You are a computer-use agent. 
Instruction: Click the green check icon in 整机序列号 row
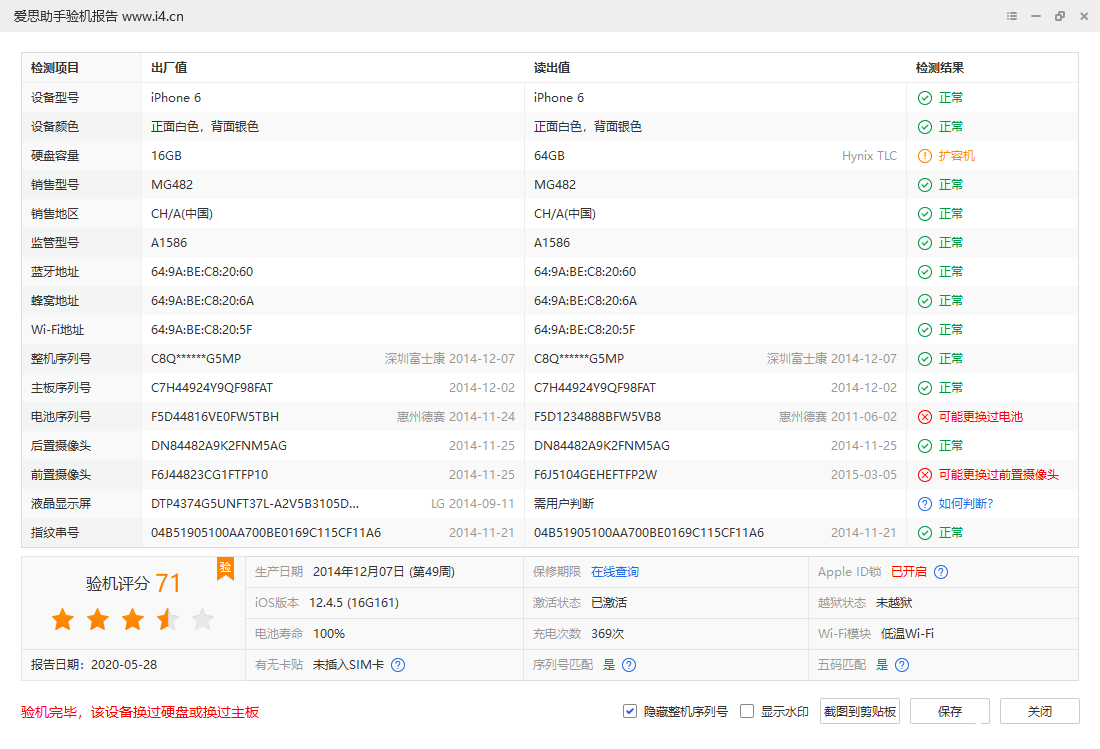(925, 358)
